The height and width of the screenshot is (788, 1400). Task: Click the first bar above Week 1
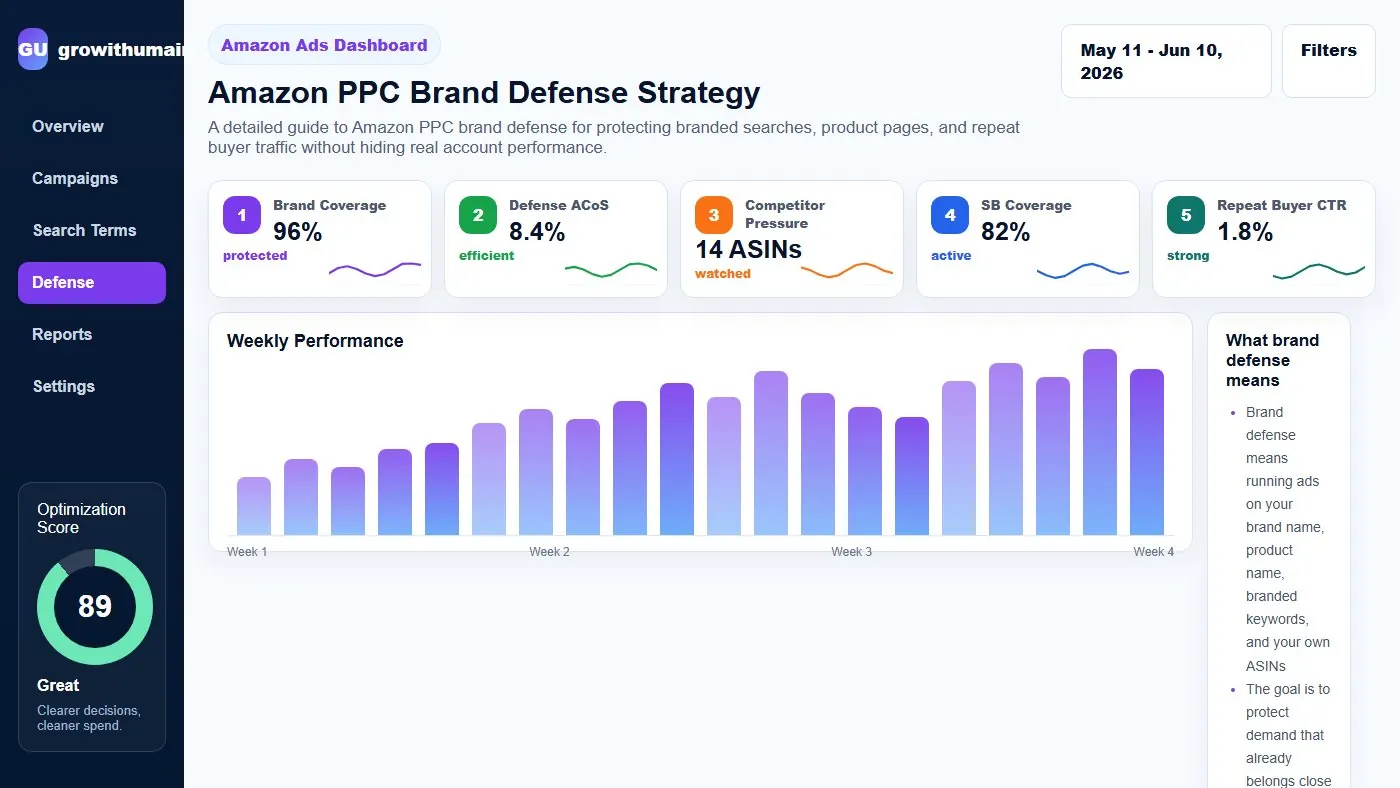point(254,506)
